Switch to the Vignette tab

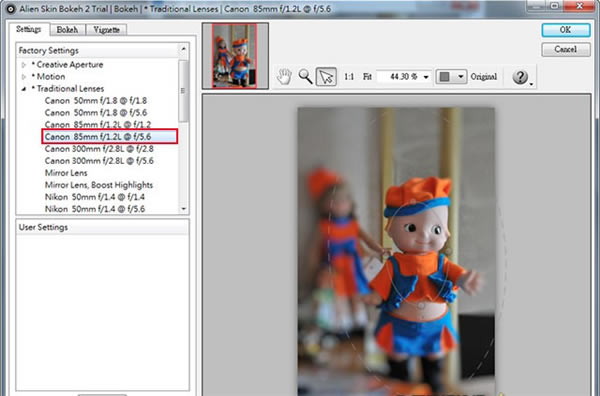click(106, 29)
